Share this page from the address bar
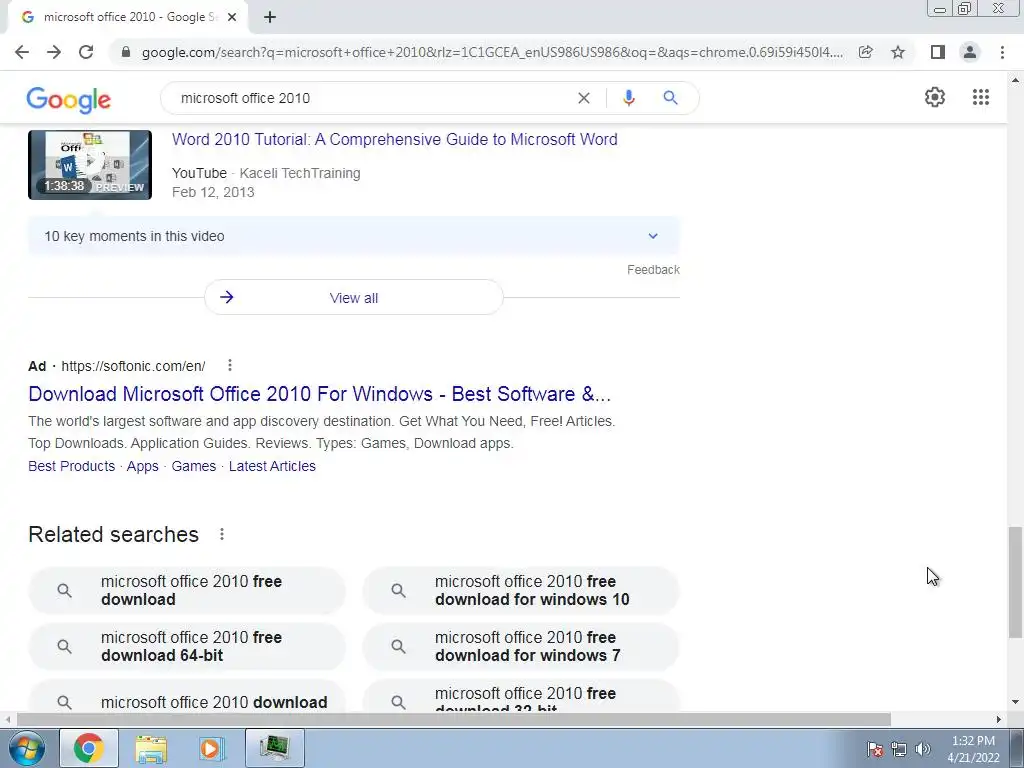Screen dimensions: 1024x768 (865, 52)
